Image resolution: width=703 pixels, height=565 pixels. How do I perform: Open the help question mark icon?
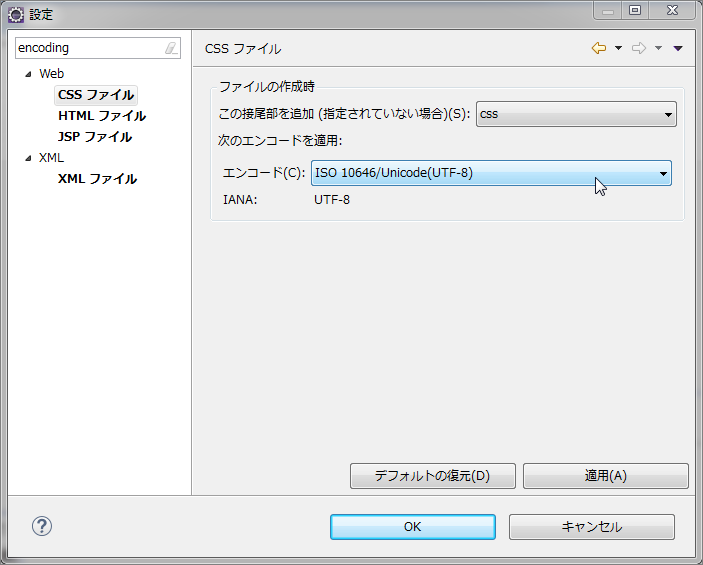[x=42, y=526]
